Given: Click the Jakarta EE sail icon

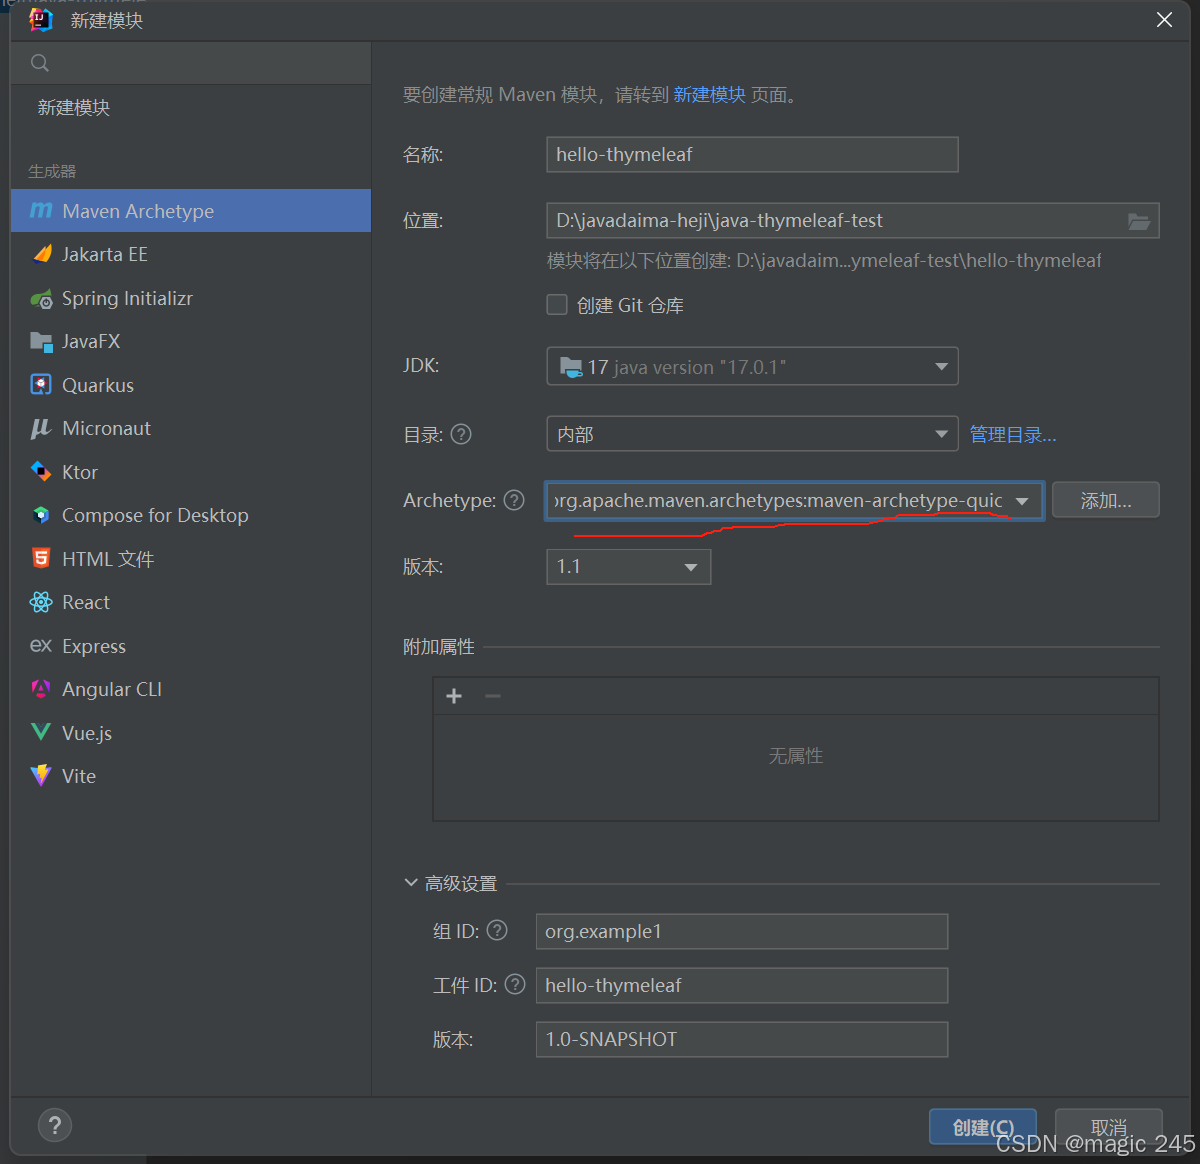Looking at the screenshot, I should (42, 254).
